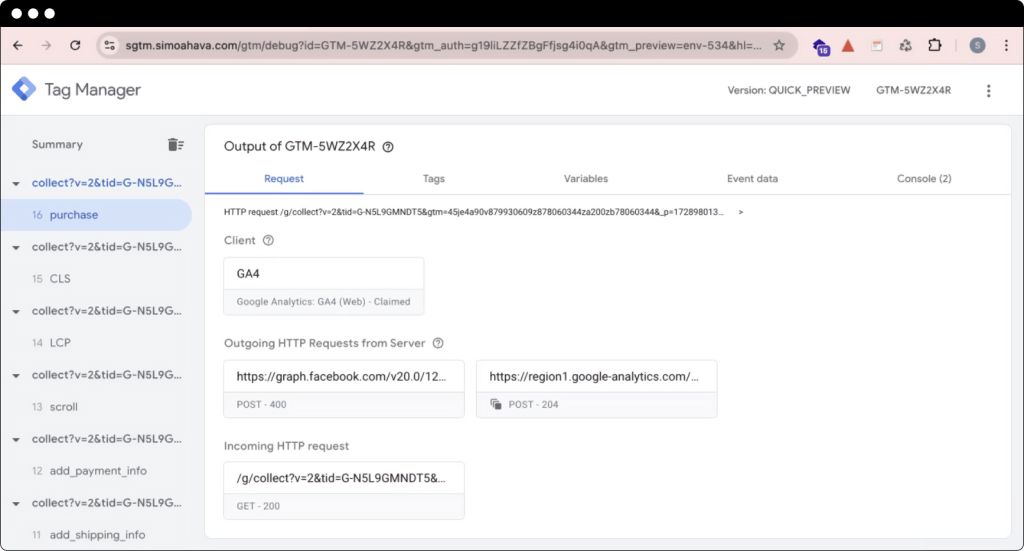The height and width of the screenshot is (551, 1024).
Task: Click the help icon next to Client
Action: 268,241
